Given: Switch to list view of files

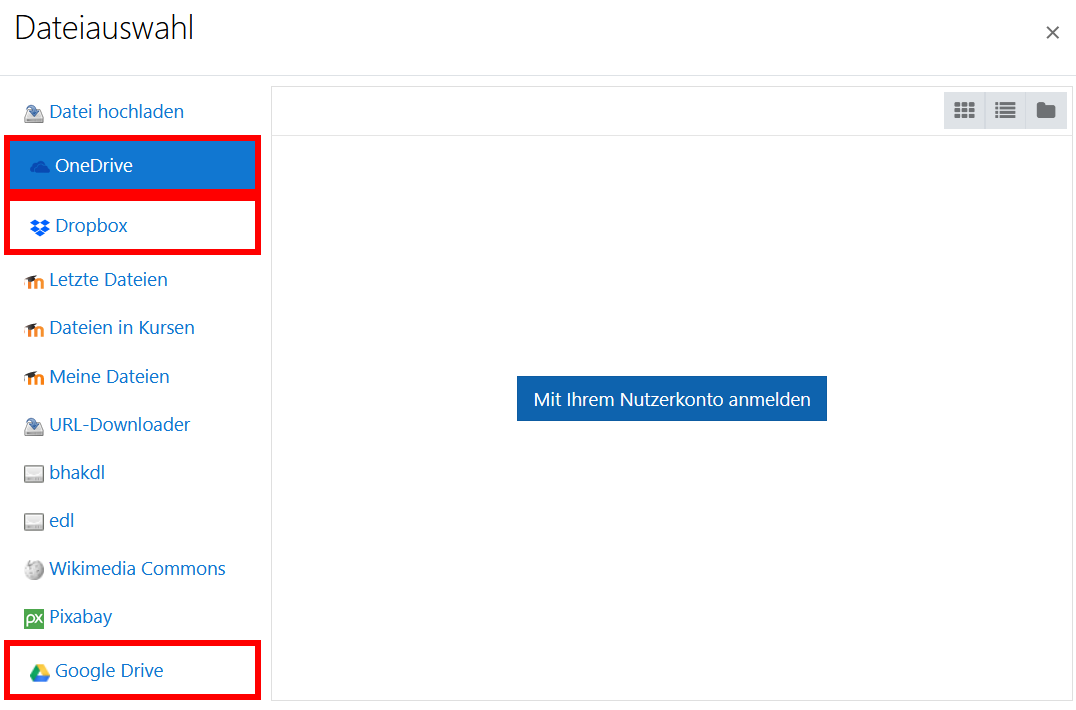Looking at the screenshot, I should pos(1004,110).
